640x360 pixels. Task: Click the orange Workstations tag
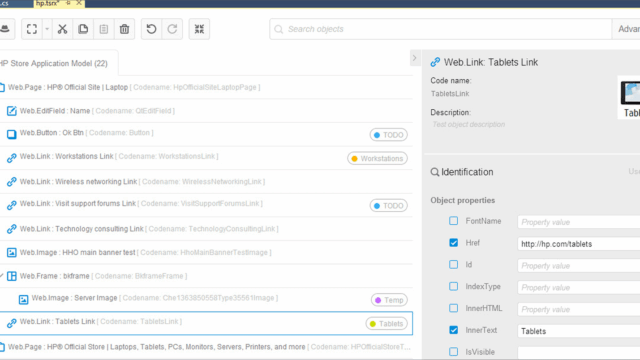(378, 158)
